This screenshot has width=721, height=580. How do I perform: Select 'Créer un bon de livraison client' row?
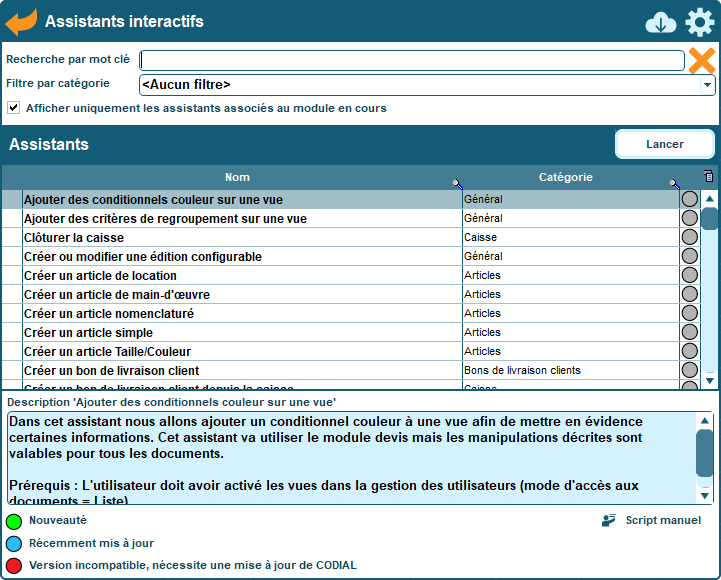(240, 370)
